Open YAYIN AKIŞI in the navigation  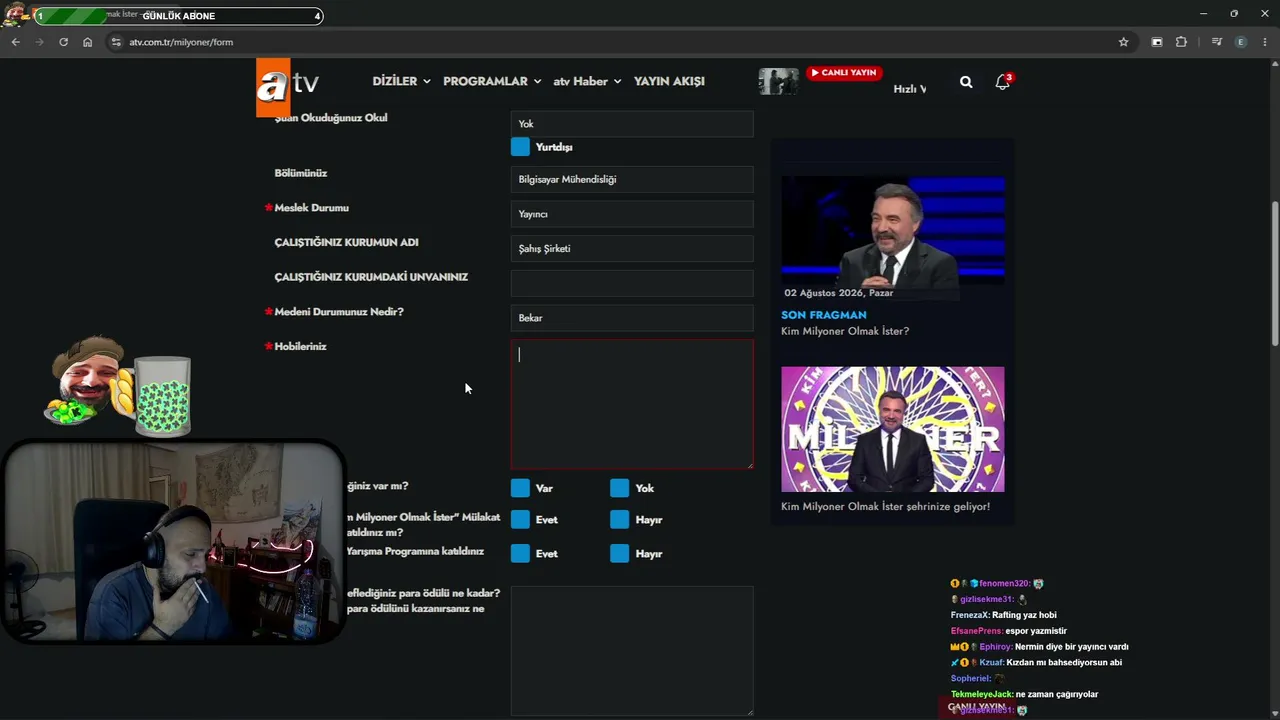click(669, 81)
